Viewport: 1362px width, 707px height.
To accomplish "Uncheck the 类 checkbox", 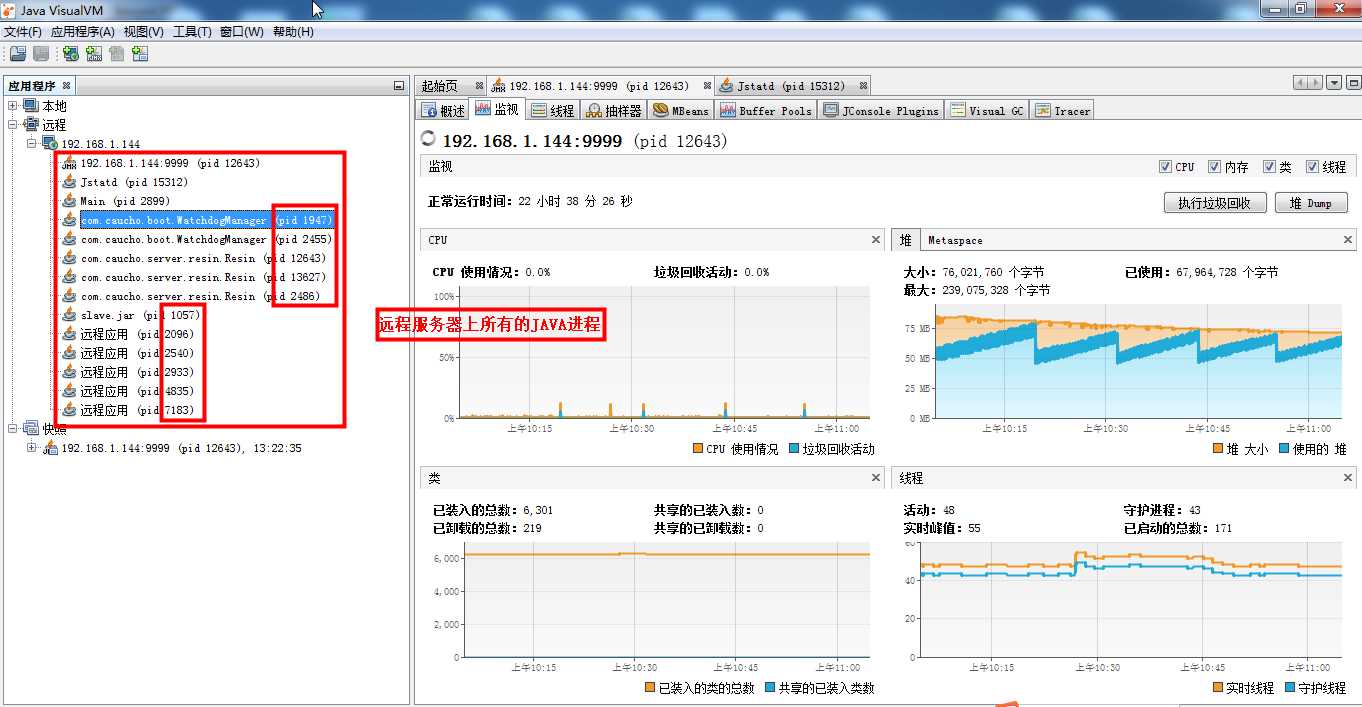I will coord(1269,167).
